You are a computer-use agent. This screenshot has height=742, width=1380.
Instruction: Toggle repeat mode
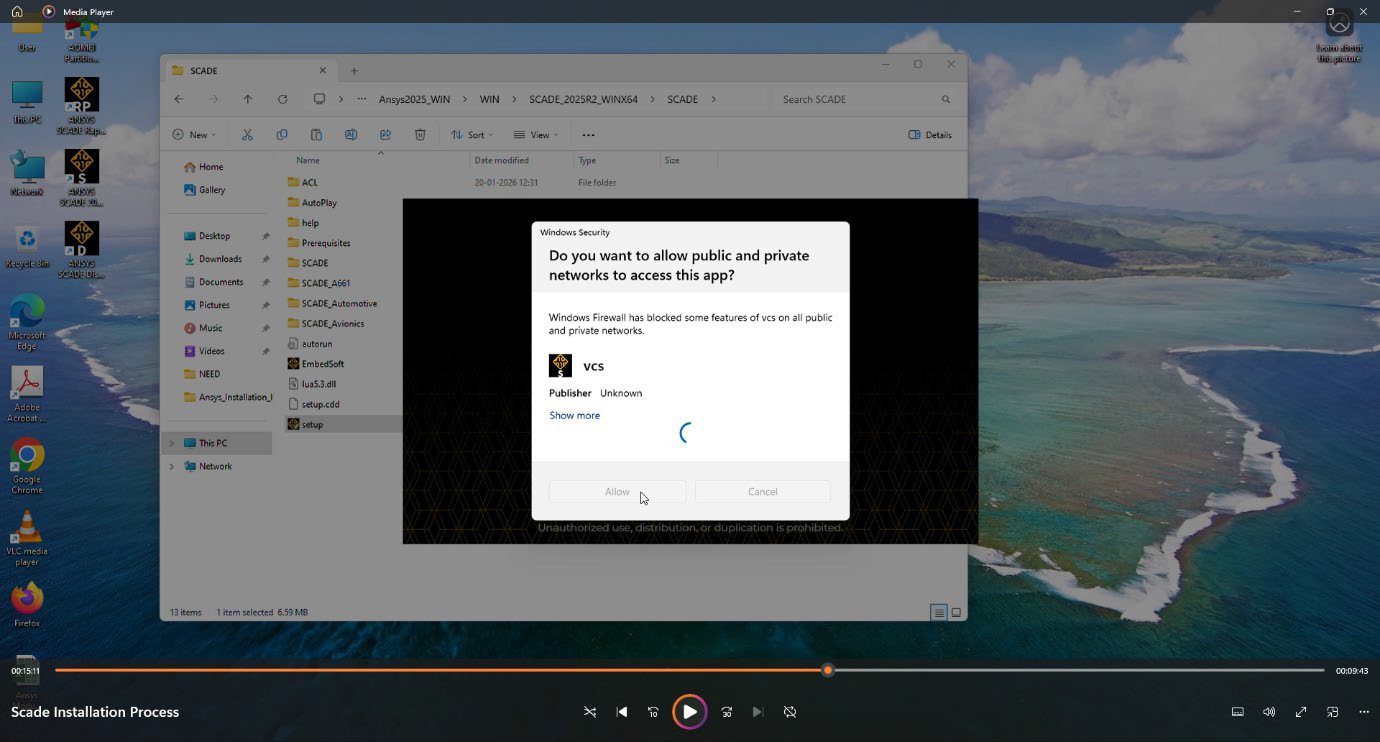click(x=790, y=712)
